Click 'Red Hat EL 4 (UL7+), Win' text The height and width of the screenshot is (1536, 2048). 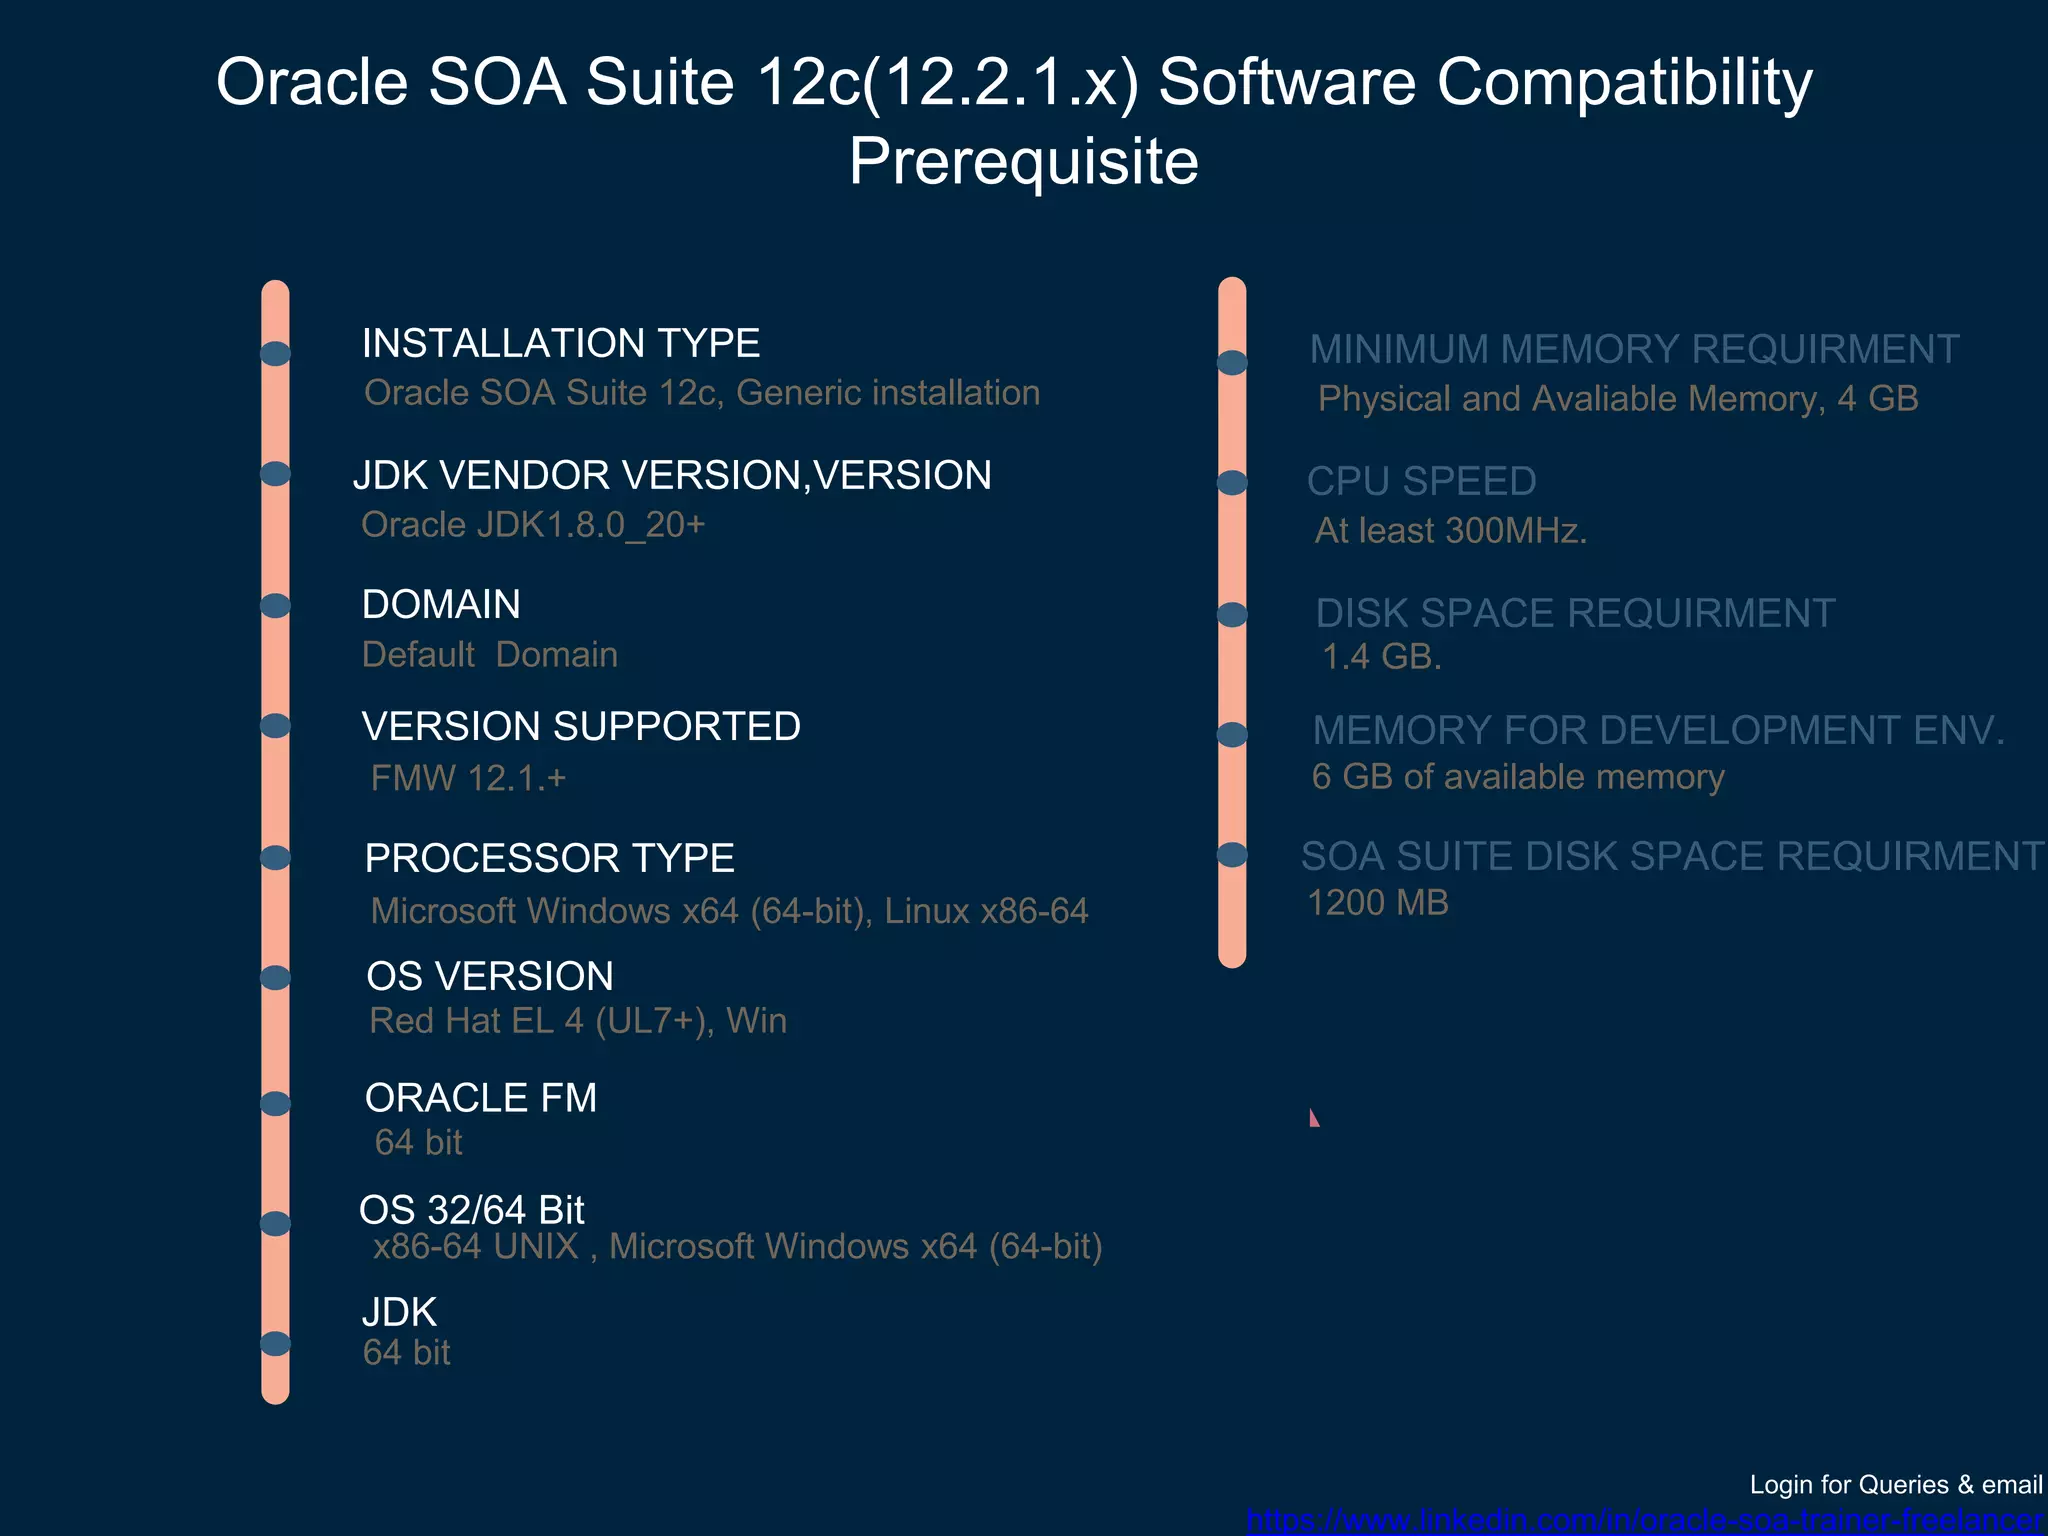[x=578, y=1021]
